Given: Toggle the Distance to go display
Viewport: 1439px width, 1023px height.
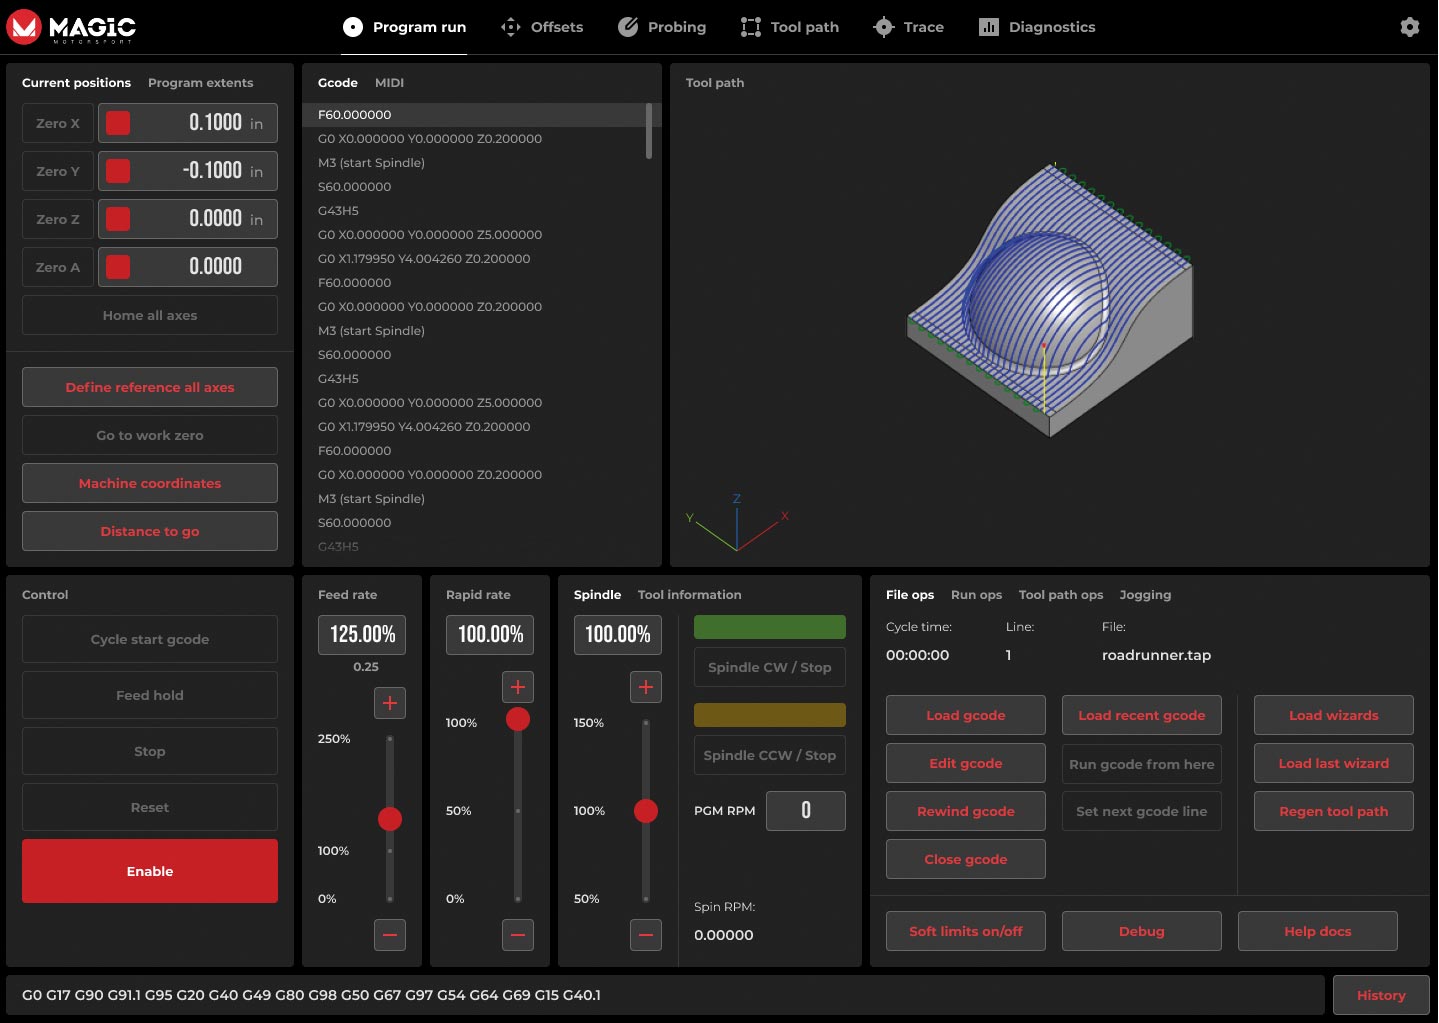Looking at the screenshot, I should coord(150,531).
